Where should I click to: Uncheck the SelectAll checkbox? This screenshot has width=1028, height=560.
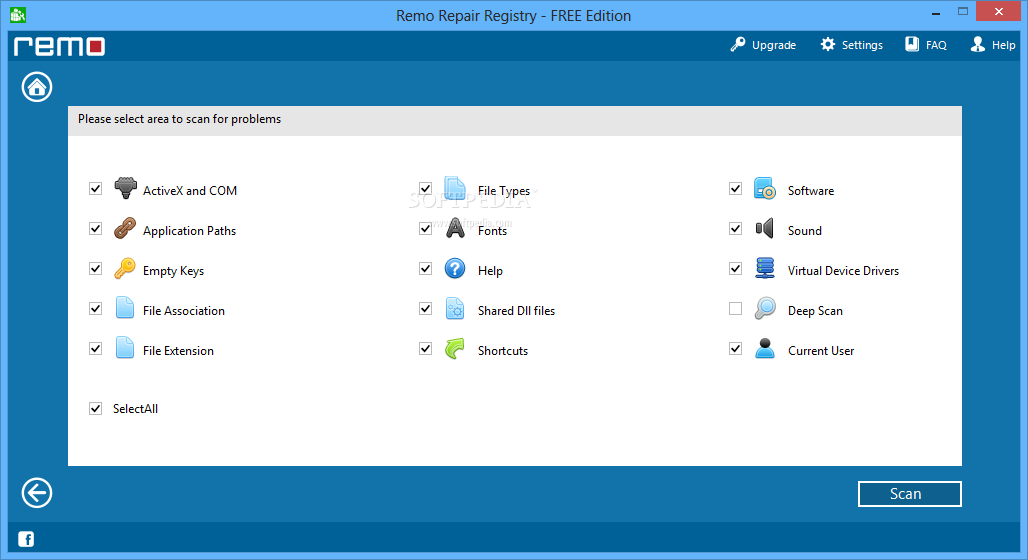coord(96,409)
